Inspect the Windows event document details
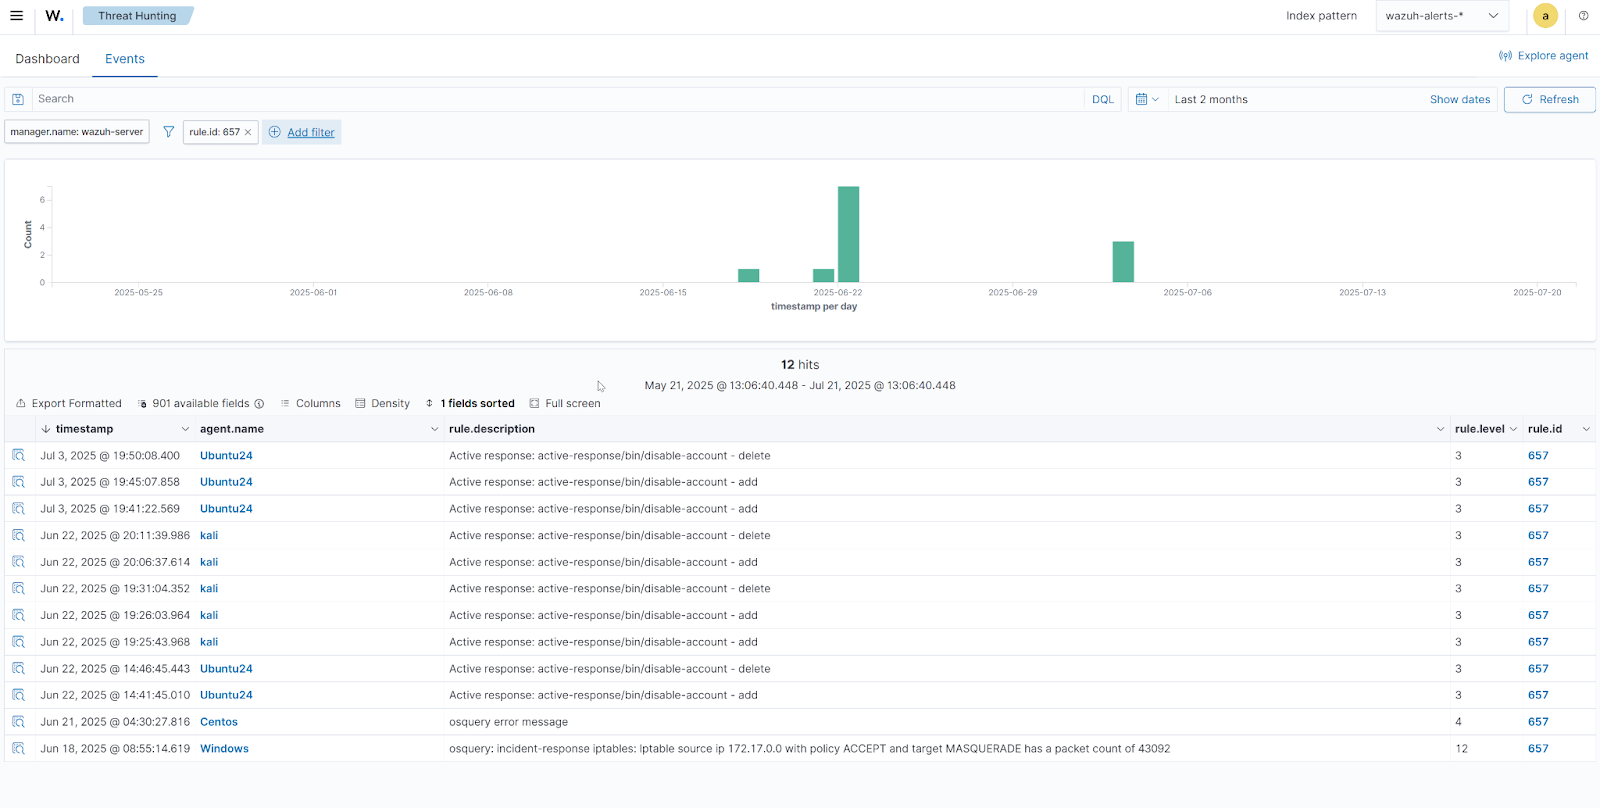 coord(18,748)
